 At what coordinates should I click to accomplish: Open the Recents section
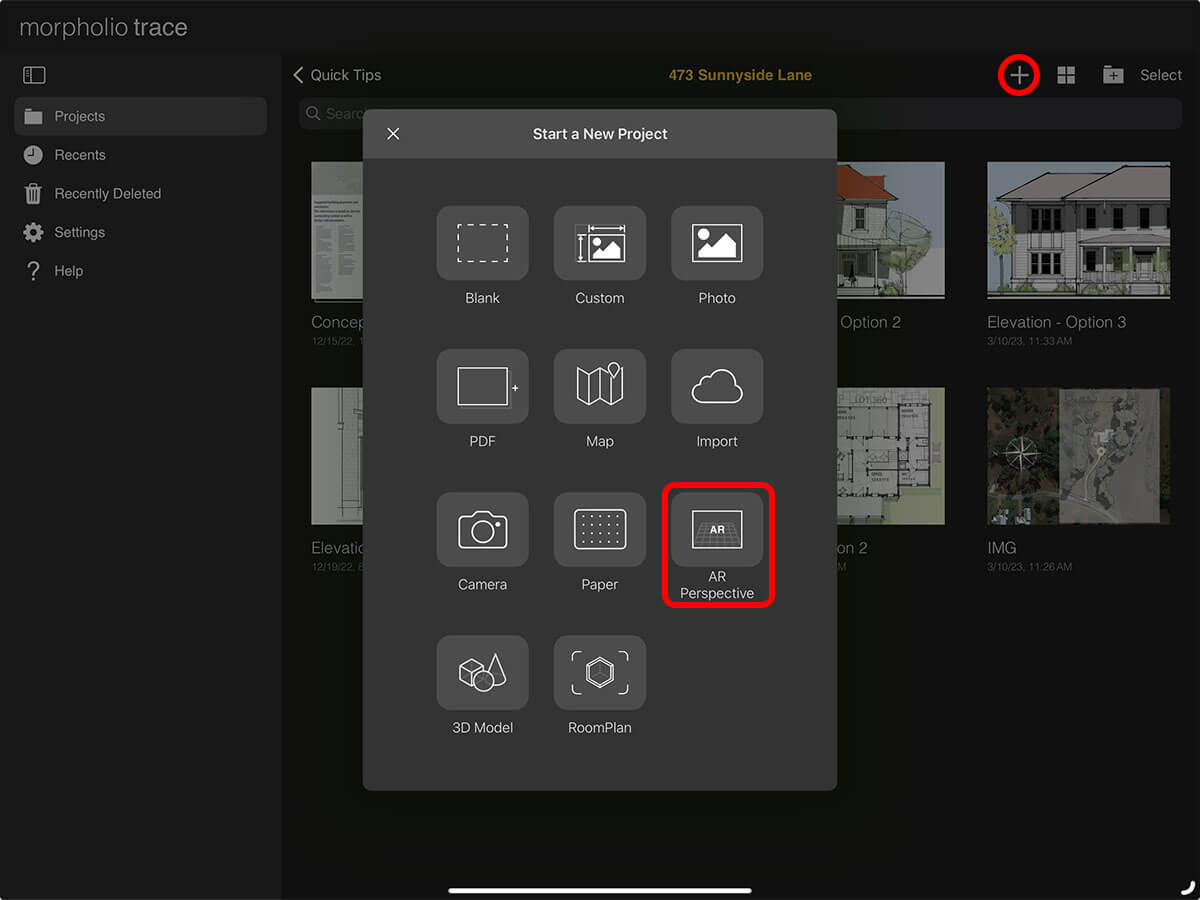coord(81,155)
